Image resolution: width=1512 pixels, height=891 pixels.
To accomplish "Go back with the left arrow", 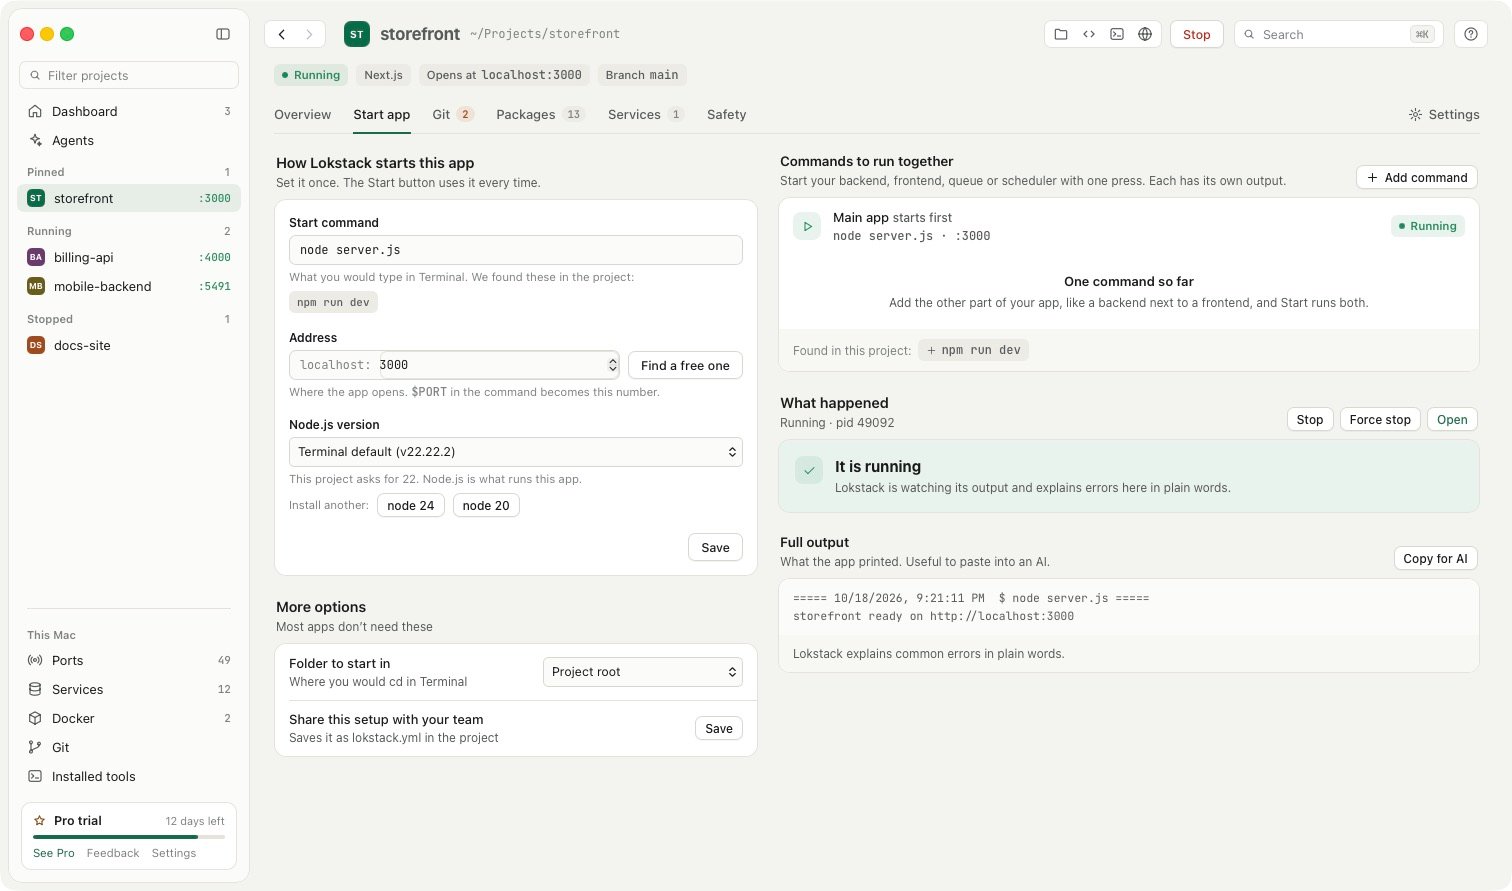I will pos(282,34).
